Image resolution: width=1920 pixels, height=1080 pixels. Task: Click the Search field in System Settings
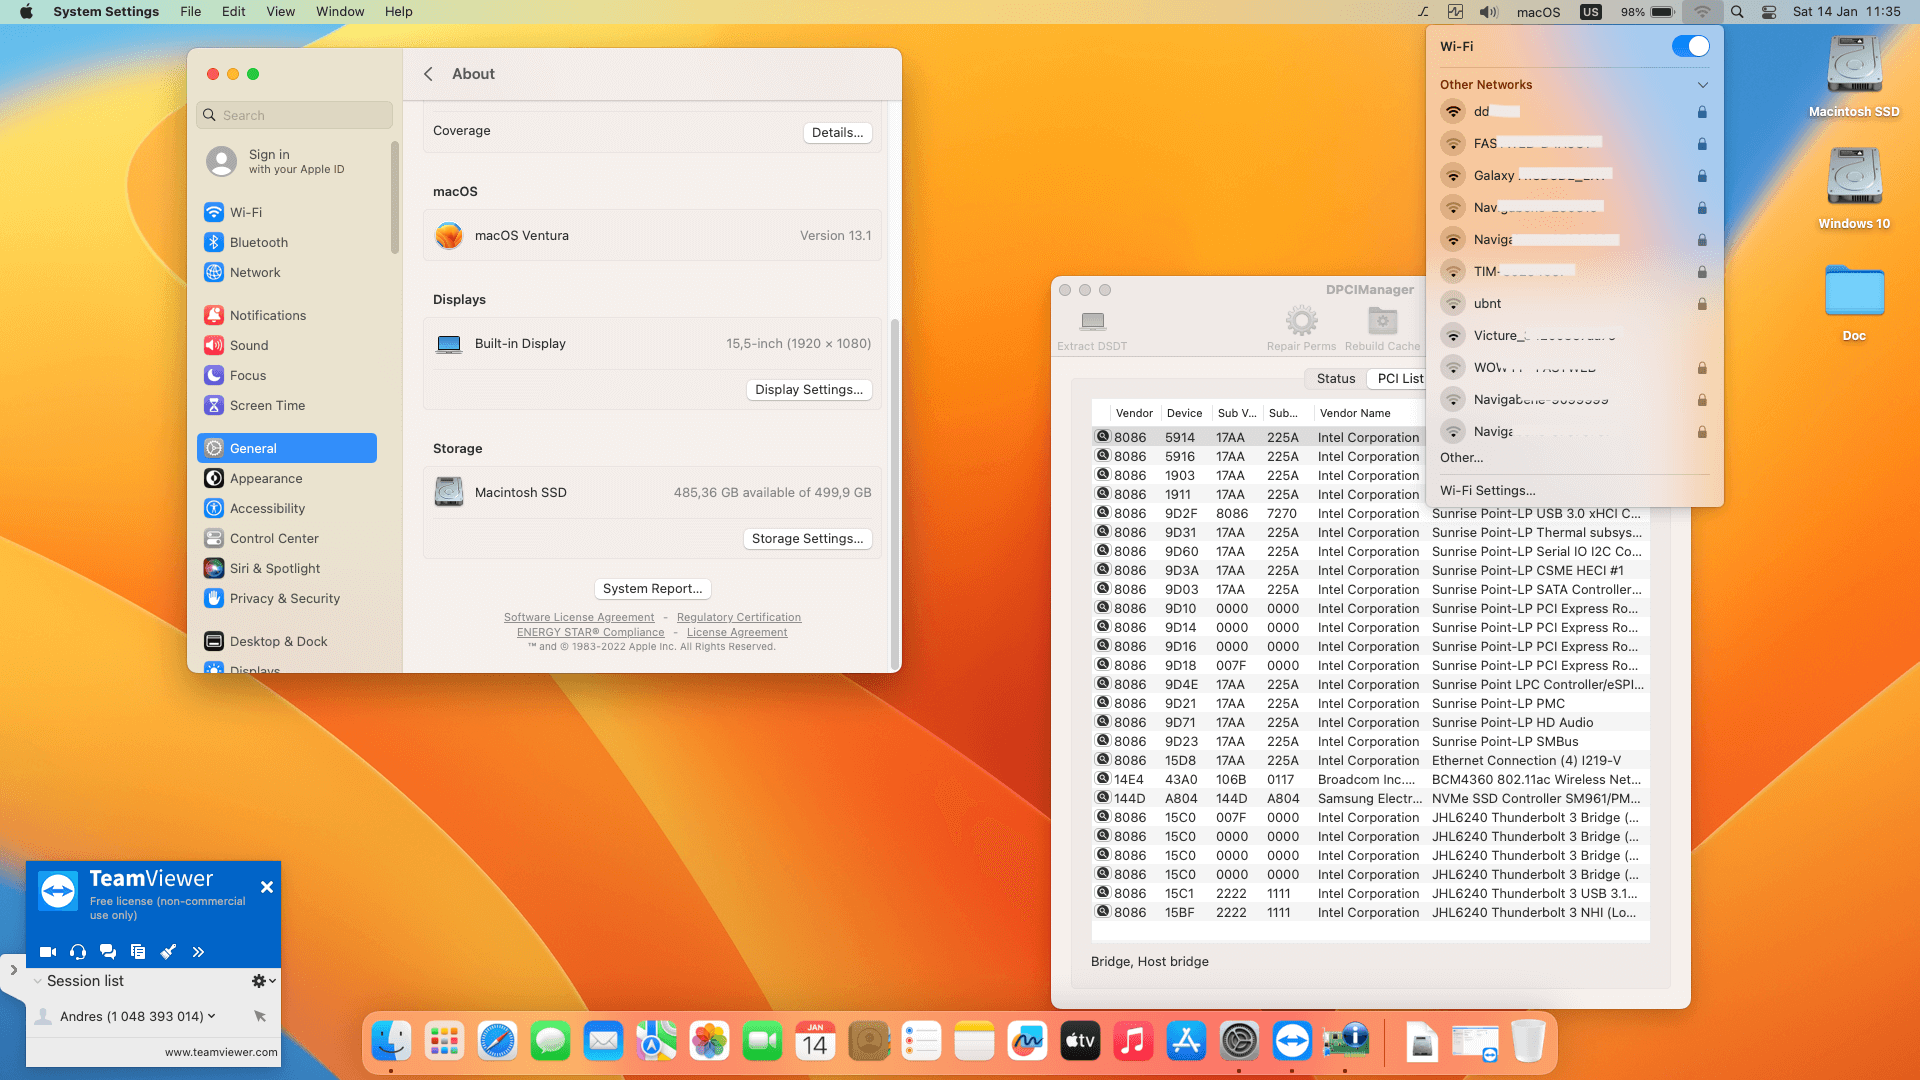tap(295, 115)
